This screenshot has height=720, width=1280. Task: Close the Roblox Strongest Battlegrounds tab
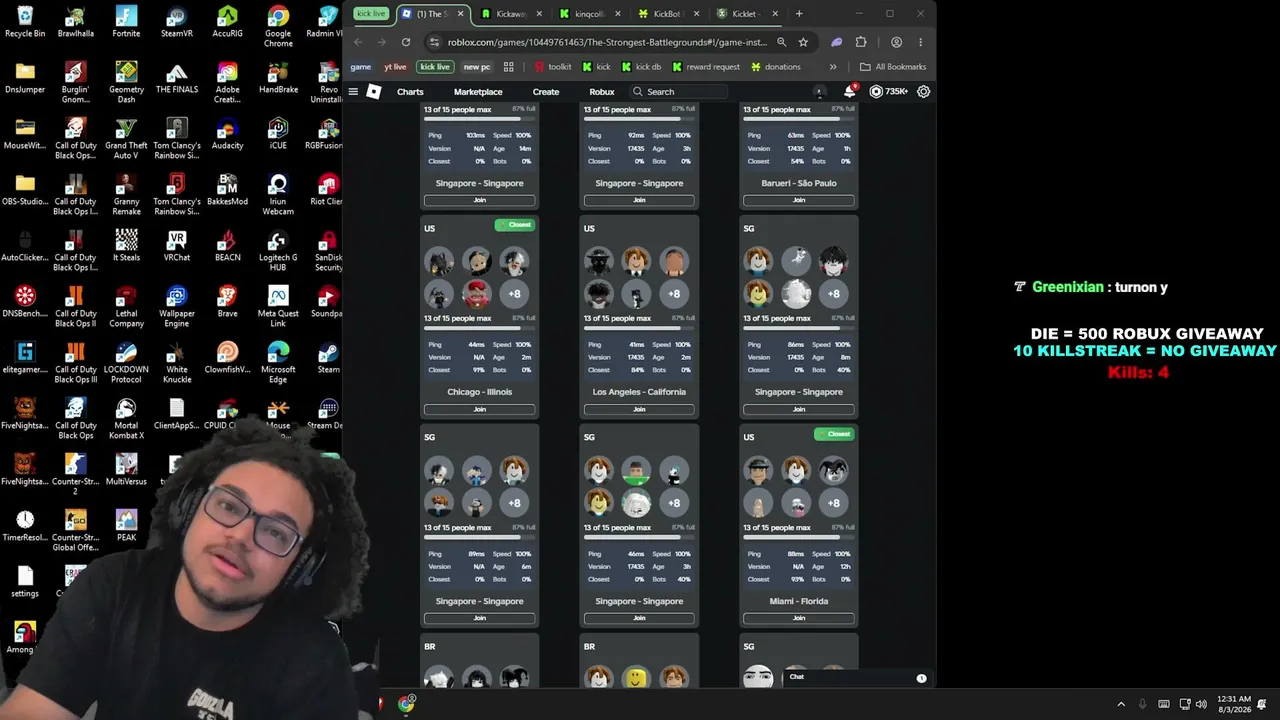click(461, 14)
